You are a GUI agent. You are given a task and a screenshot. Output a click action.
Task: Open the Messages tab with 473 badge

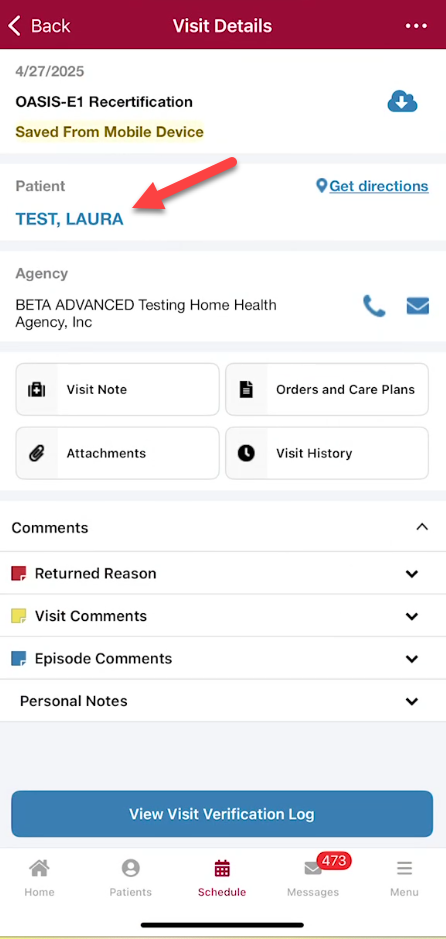point(313,877)
